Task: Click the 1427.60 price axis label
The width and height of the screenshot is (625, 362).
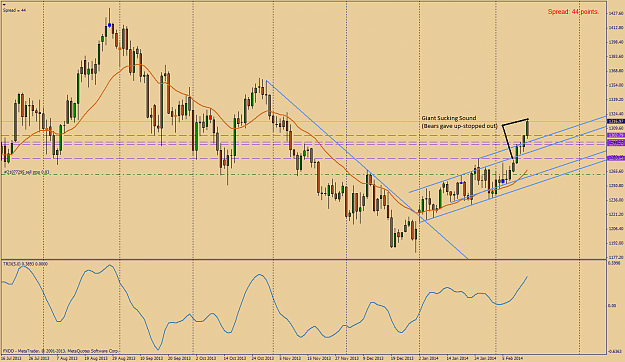Action: pos(615,13)
